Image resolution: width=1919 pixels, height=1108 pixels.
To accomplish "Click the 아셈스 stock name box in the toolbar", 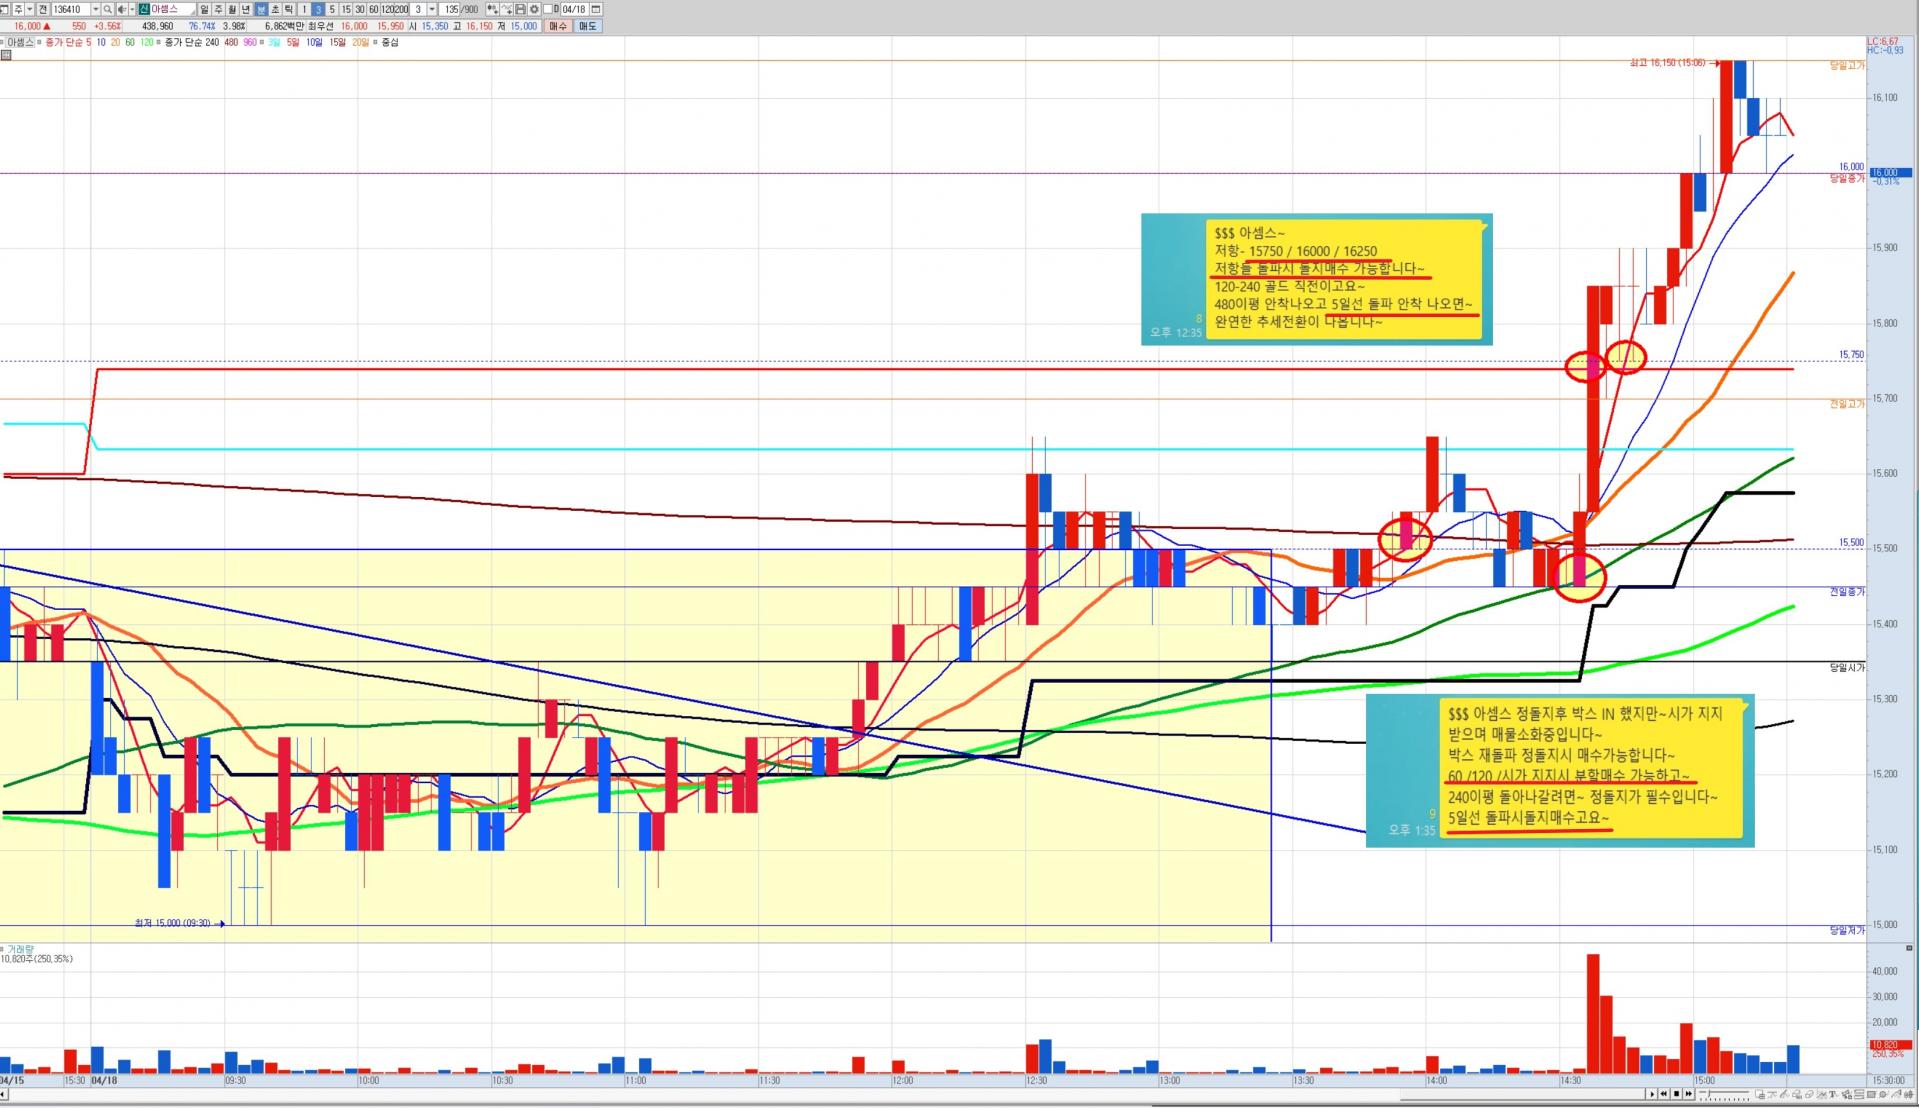I will click(172, 9).
